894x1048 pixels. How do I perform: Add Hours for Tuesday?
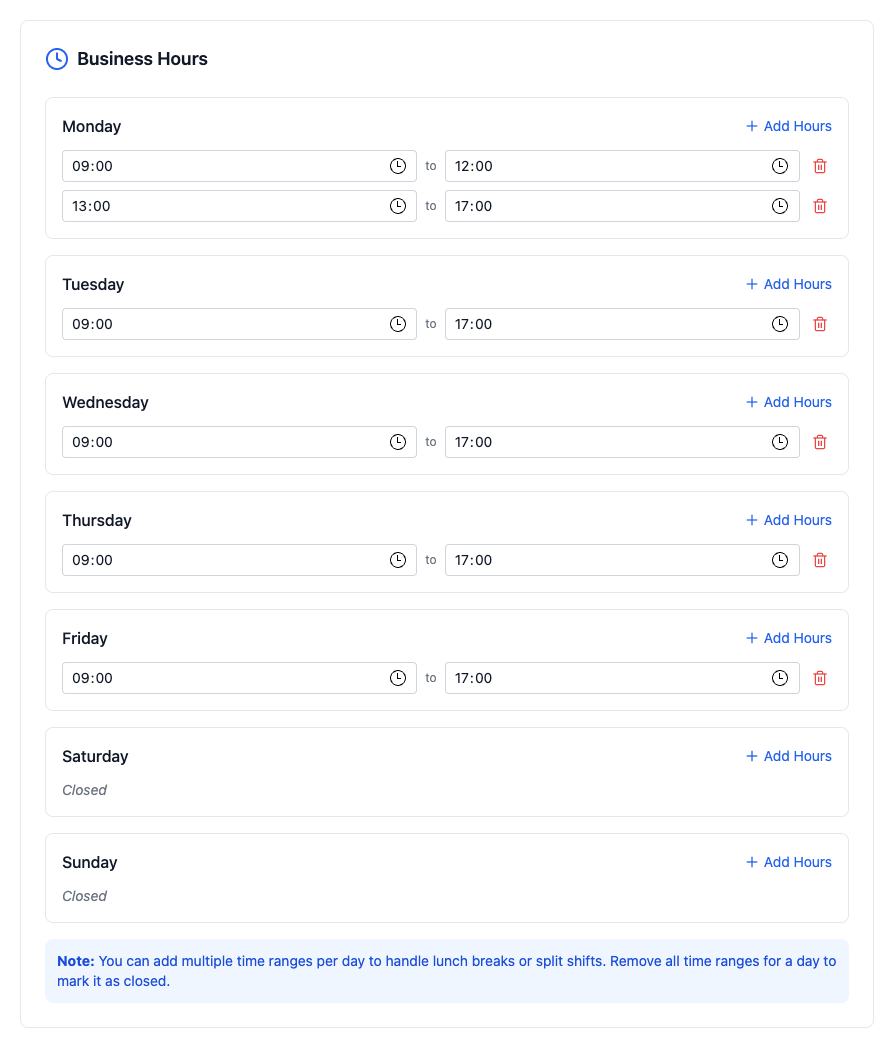788,284
